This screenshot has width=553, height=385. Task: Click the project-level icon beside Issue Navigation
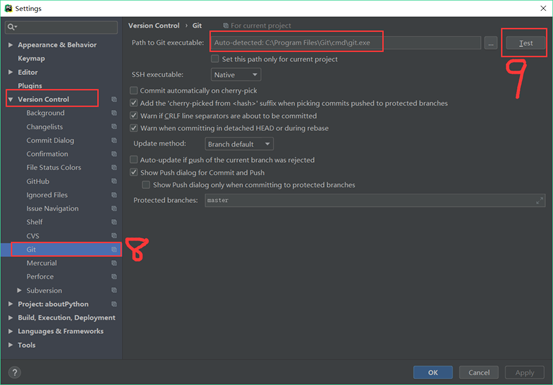pyautogui.click(x=114, y=208)
